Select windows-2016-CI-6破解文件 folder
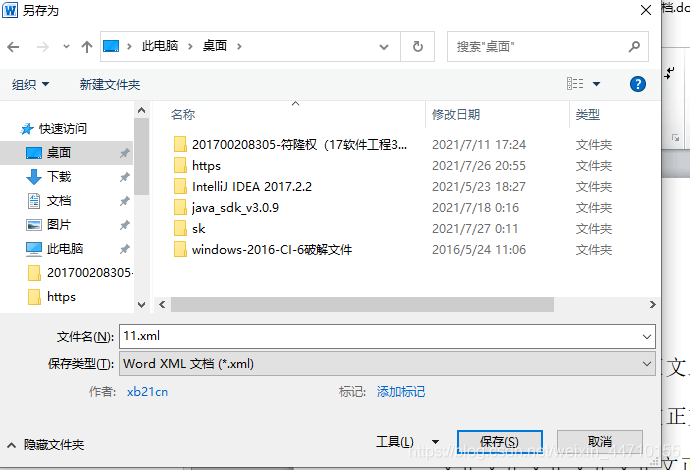This screenshot has width=690, height=470. 272,250
